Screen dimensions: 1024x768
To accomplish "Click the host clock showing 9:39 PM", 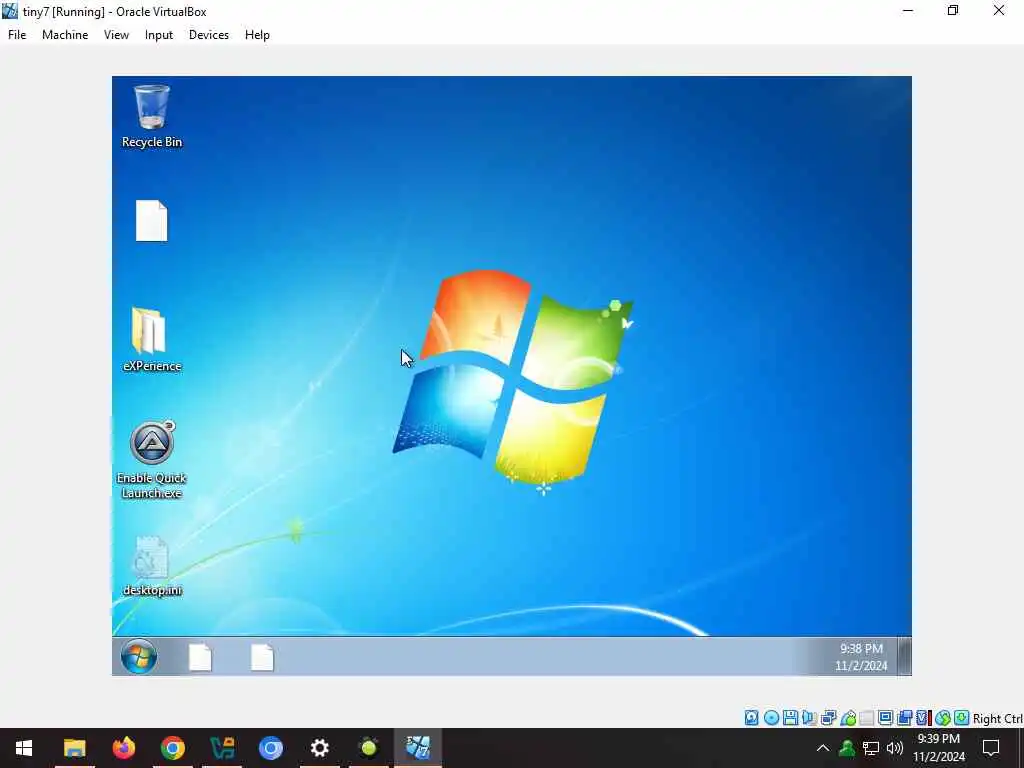I will pos(938,748).
